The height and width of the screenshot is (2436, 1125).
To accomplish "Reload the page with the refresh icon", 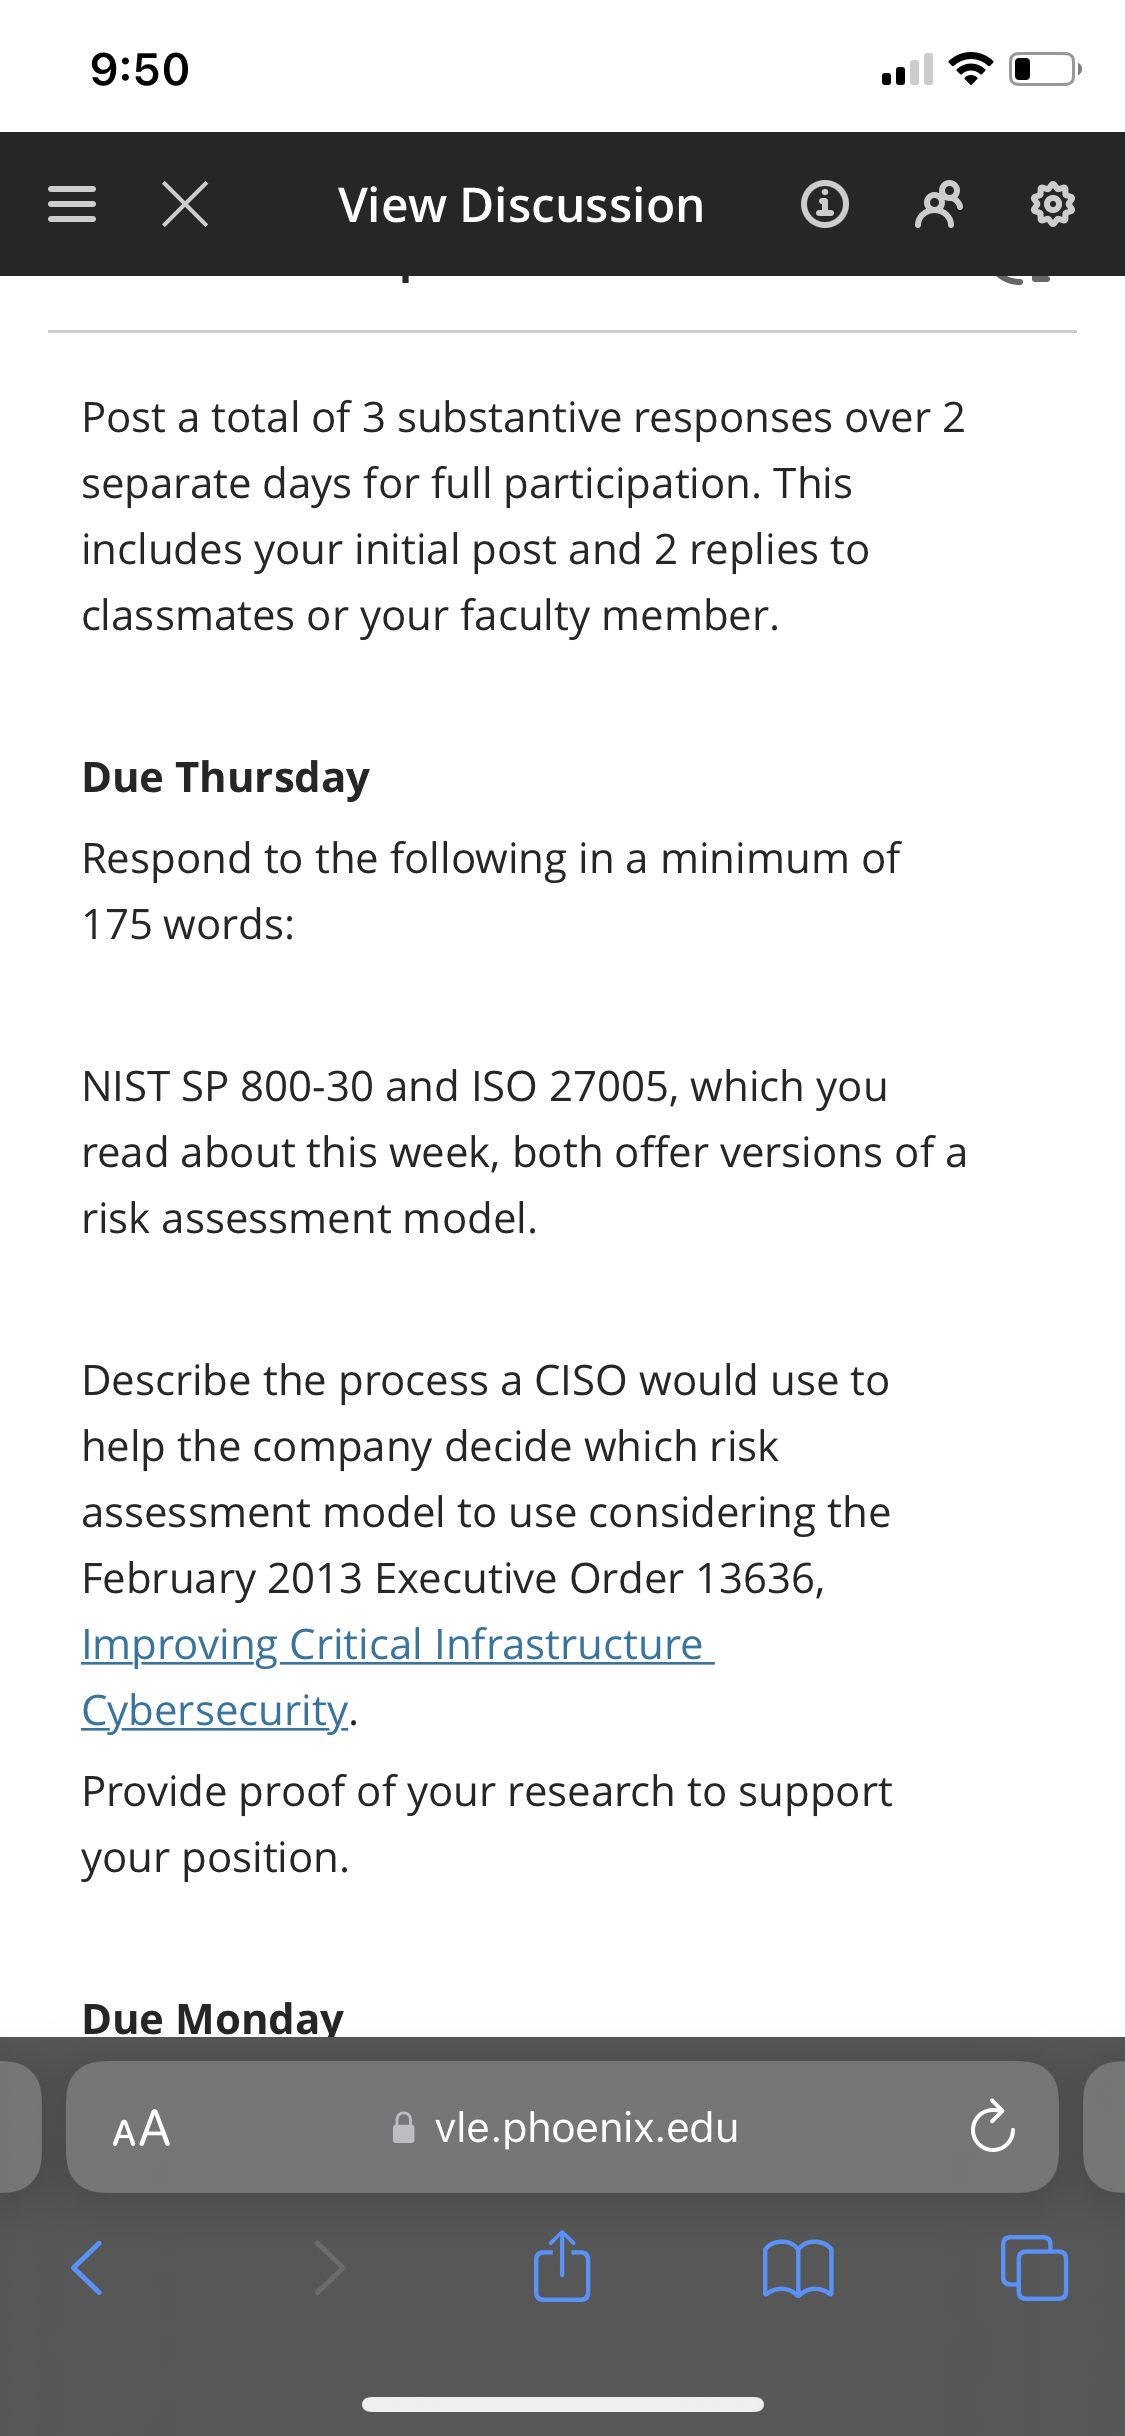I will (992, 2127).
